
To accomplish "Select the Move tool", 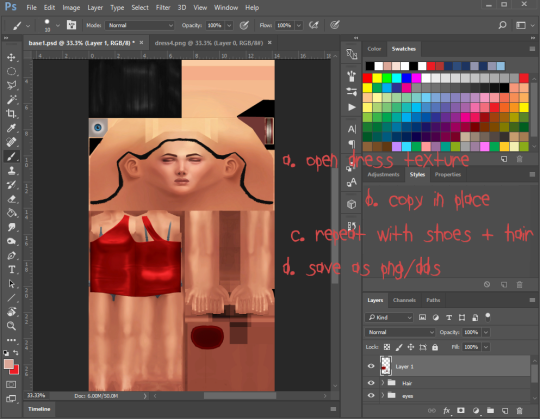I will [11, 57].
